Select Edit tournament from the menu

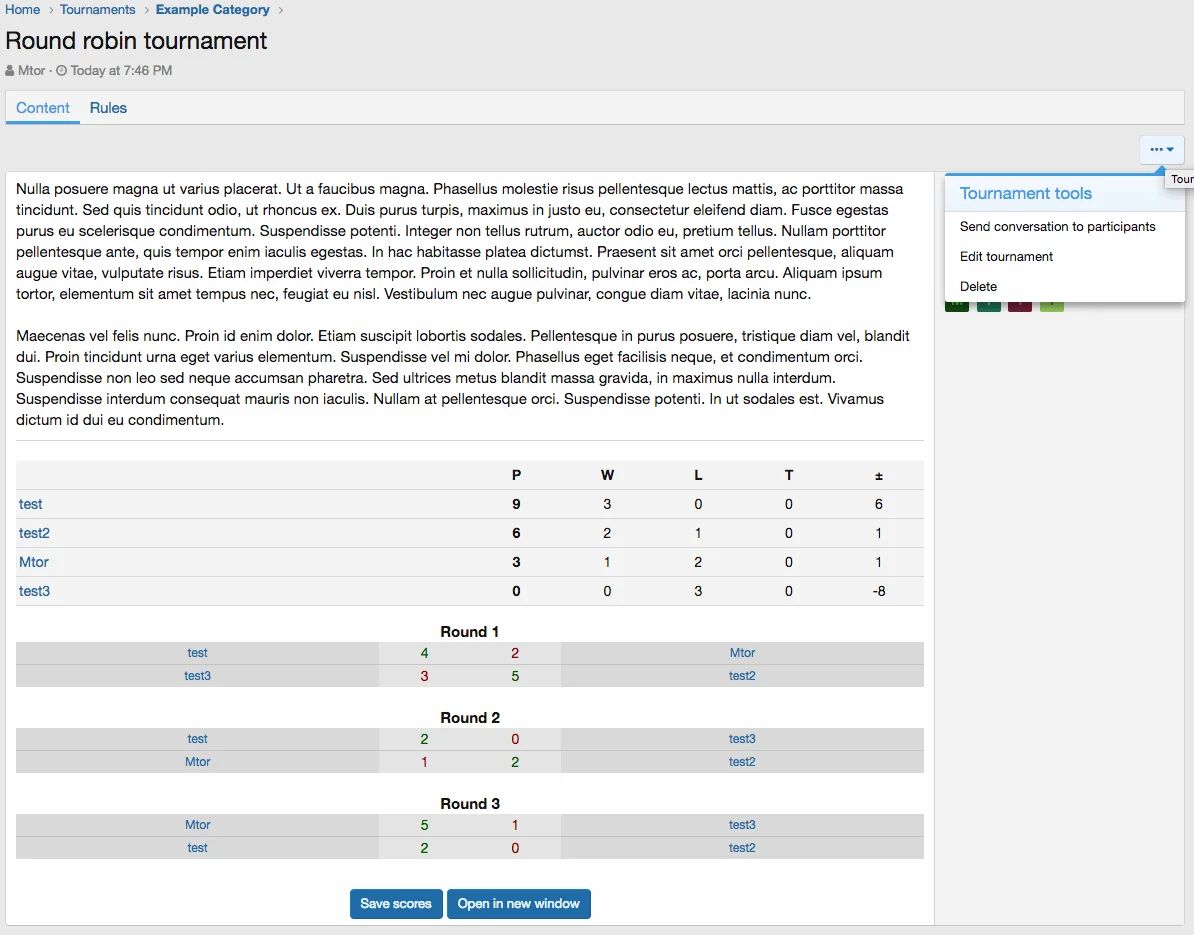tap(1006, 257)
